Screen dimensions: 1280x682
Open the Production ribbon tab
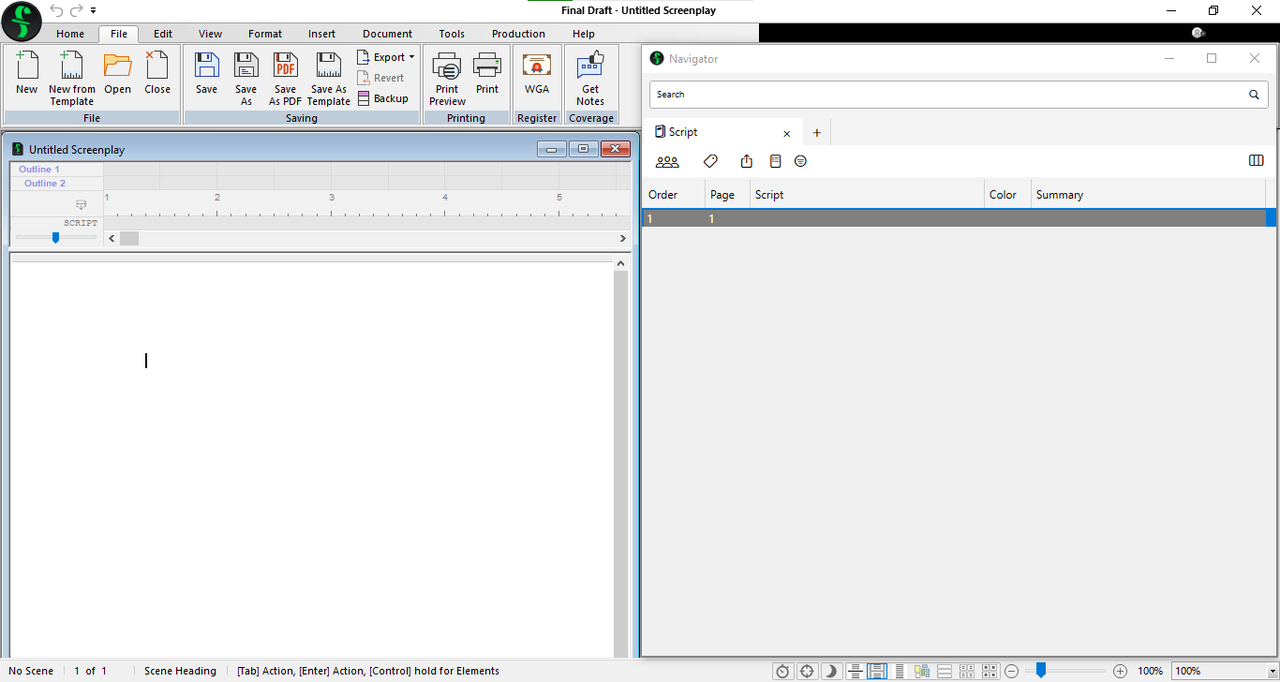[x=519, y=34]
